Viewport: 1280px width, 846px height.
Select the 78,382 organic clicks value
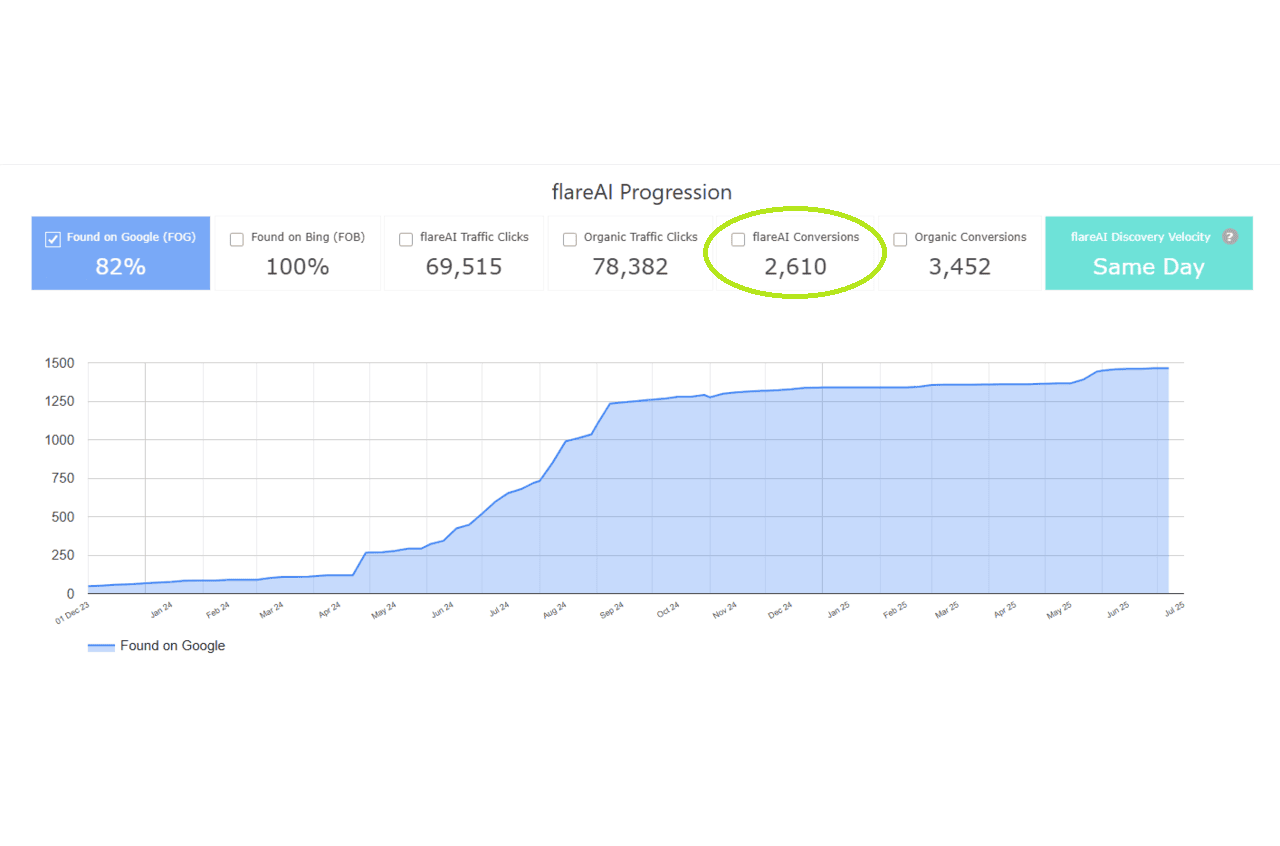[630, 267]
